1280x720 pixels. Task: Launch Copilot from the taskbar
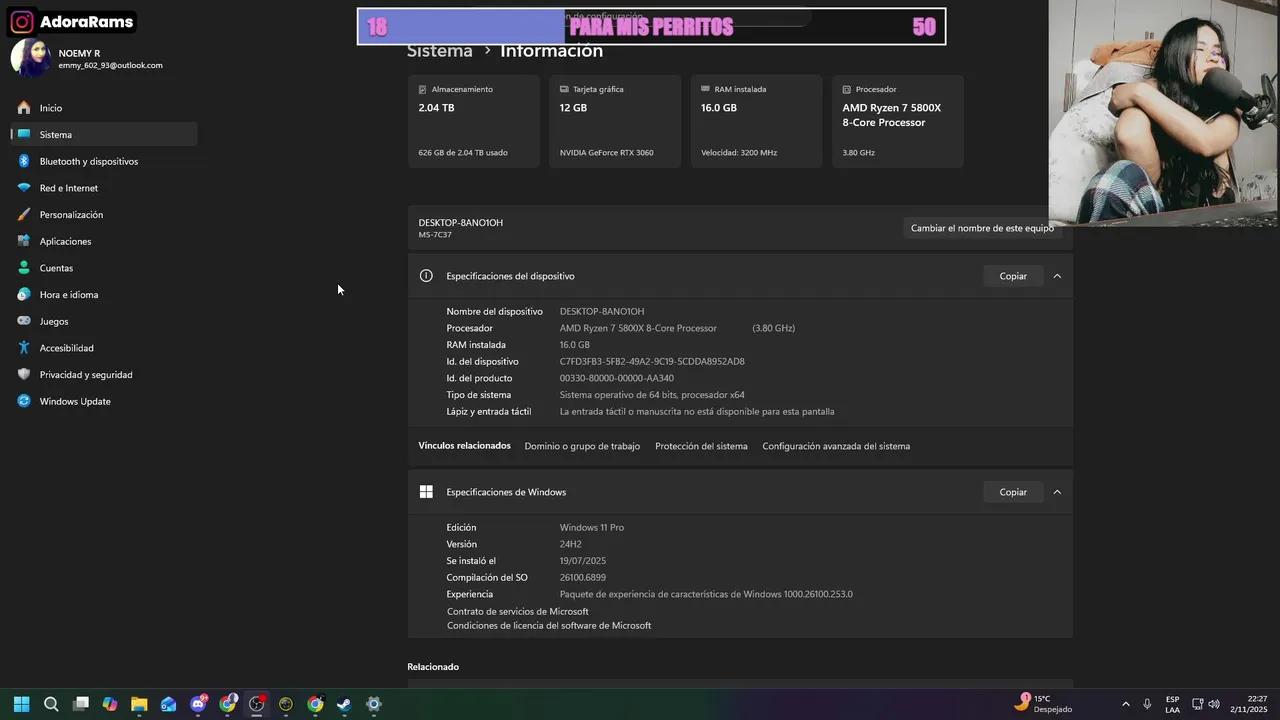pyautogui.click(x=110, y=704)
